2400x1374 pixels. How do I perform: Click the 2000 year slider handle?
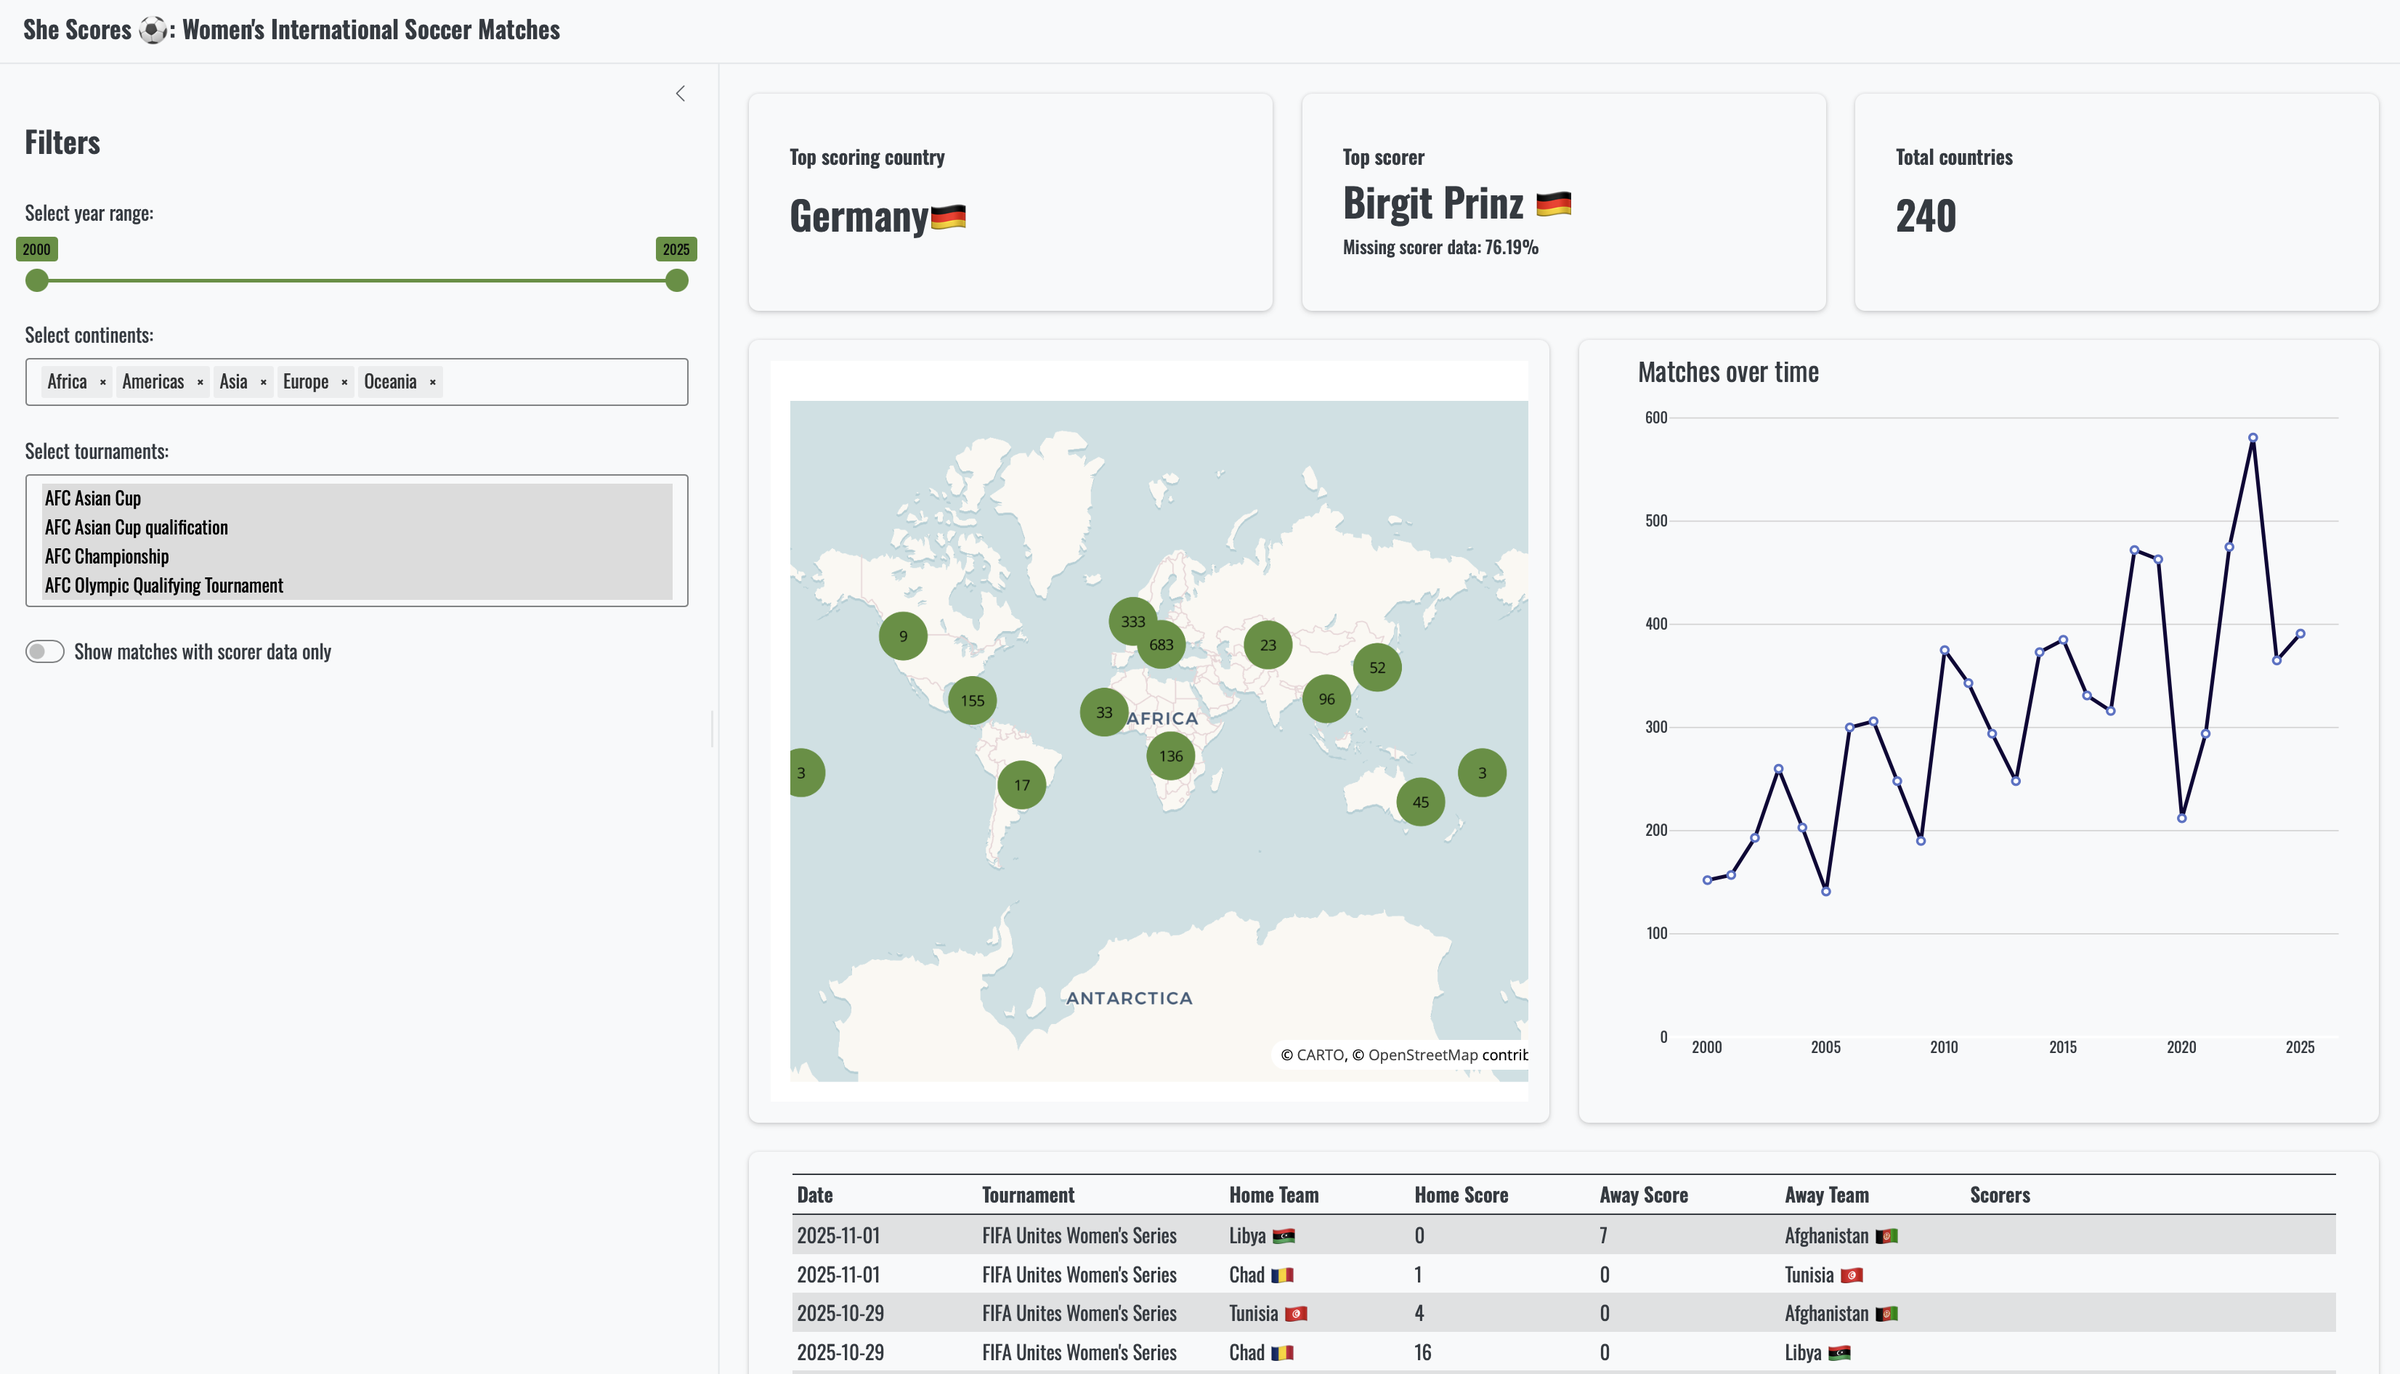click(37, 281)
